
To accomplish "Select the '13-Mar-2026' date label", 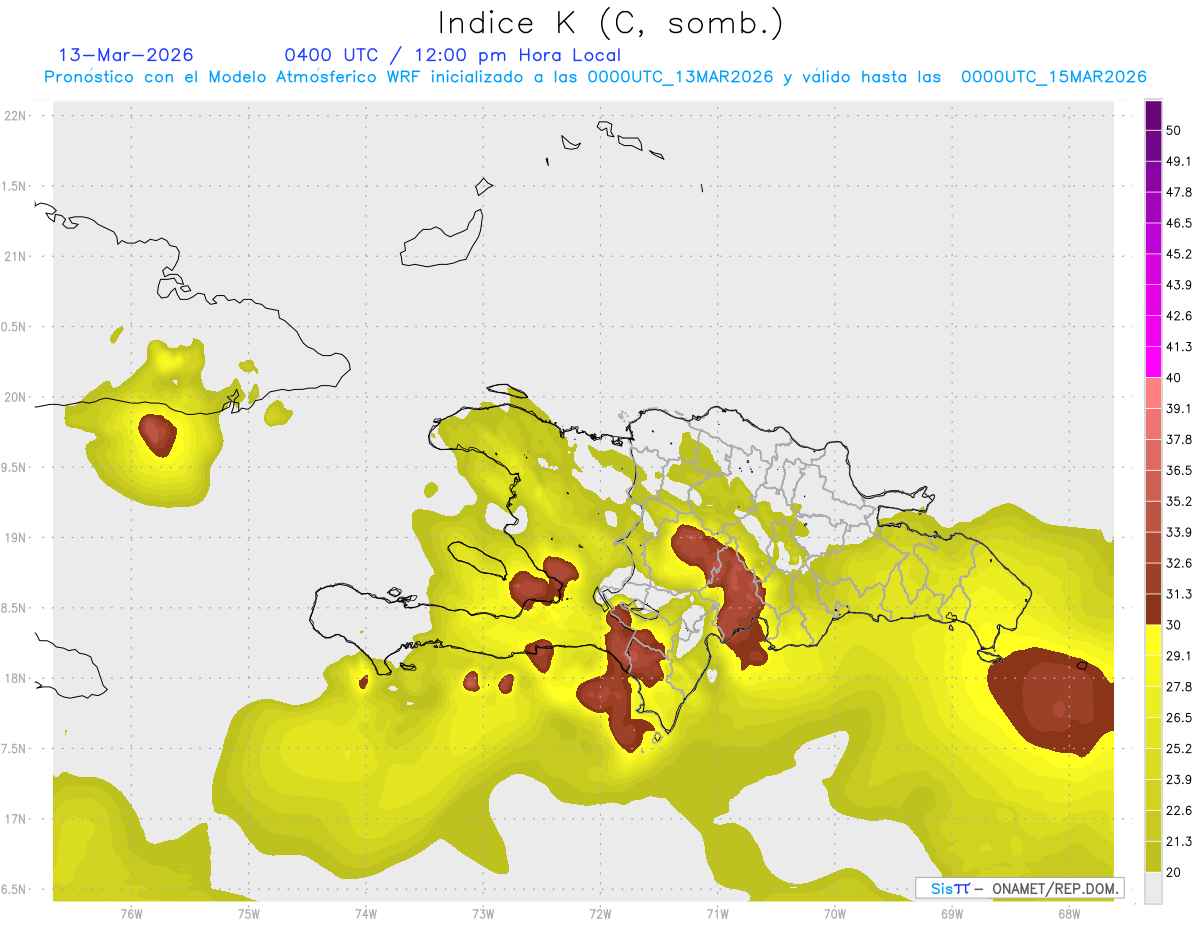I will 126,55.
